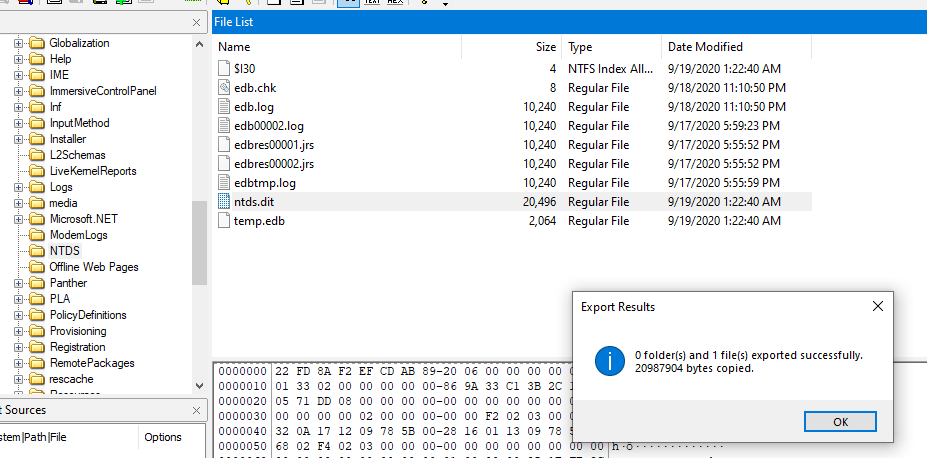Click the NTDS folder icon in tree
The height and width of the screenshot is (458, 927).
pyautogui.click(x=38, y=251)
